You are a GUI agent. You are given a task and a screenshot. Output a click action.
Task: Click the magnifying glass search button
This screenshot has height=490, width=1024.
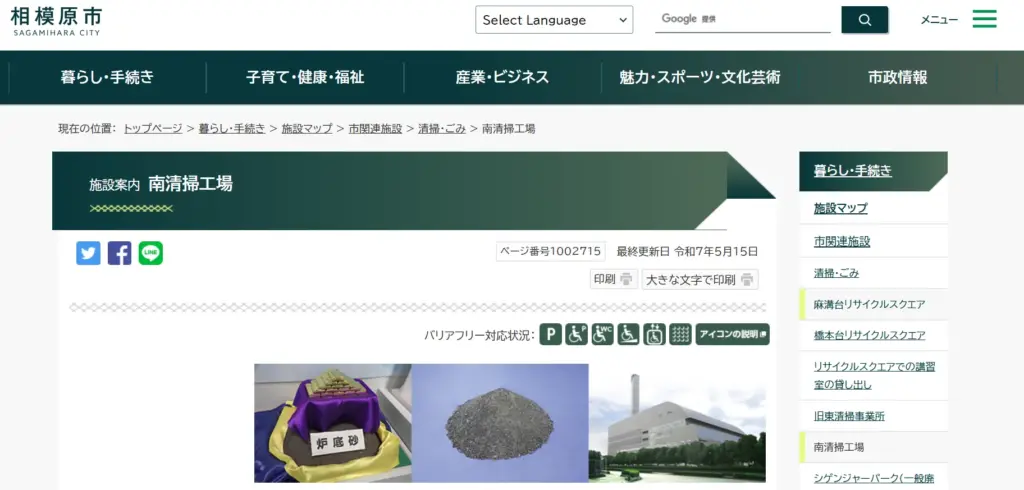864,20
